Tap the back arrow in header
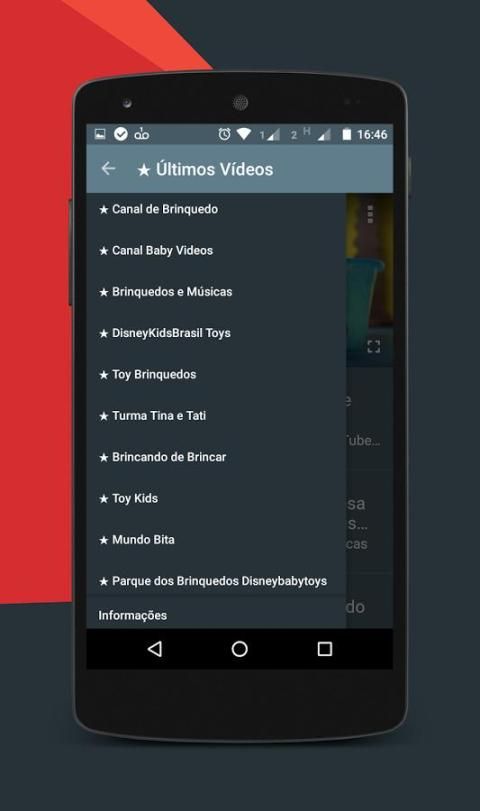This screenshot has height=811, width=480. tap(108, 168)
